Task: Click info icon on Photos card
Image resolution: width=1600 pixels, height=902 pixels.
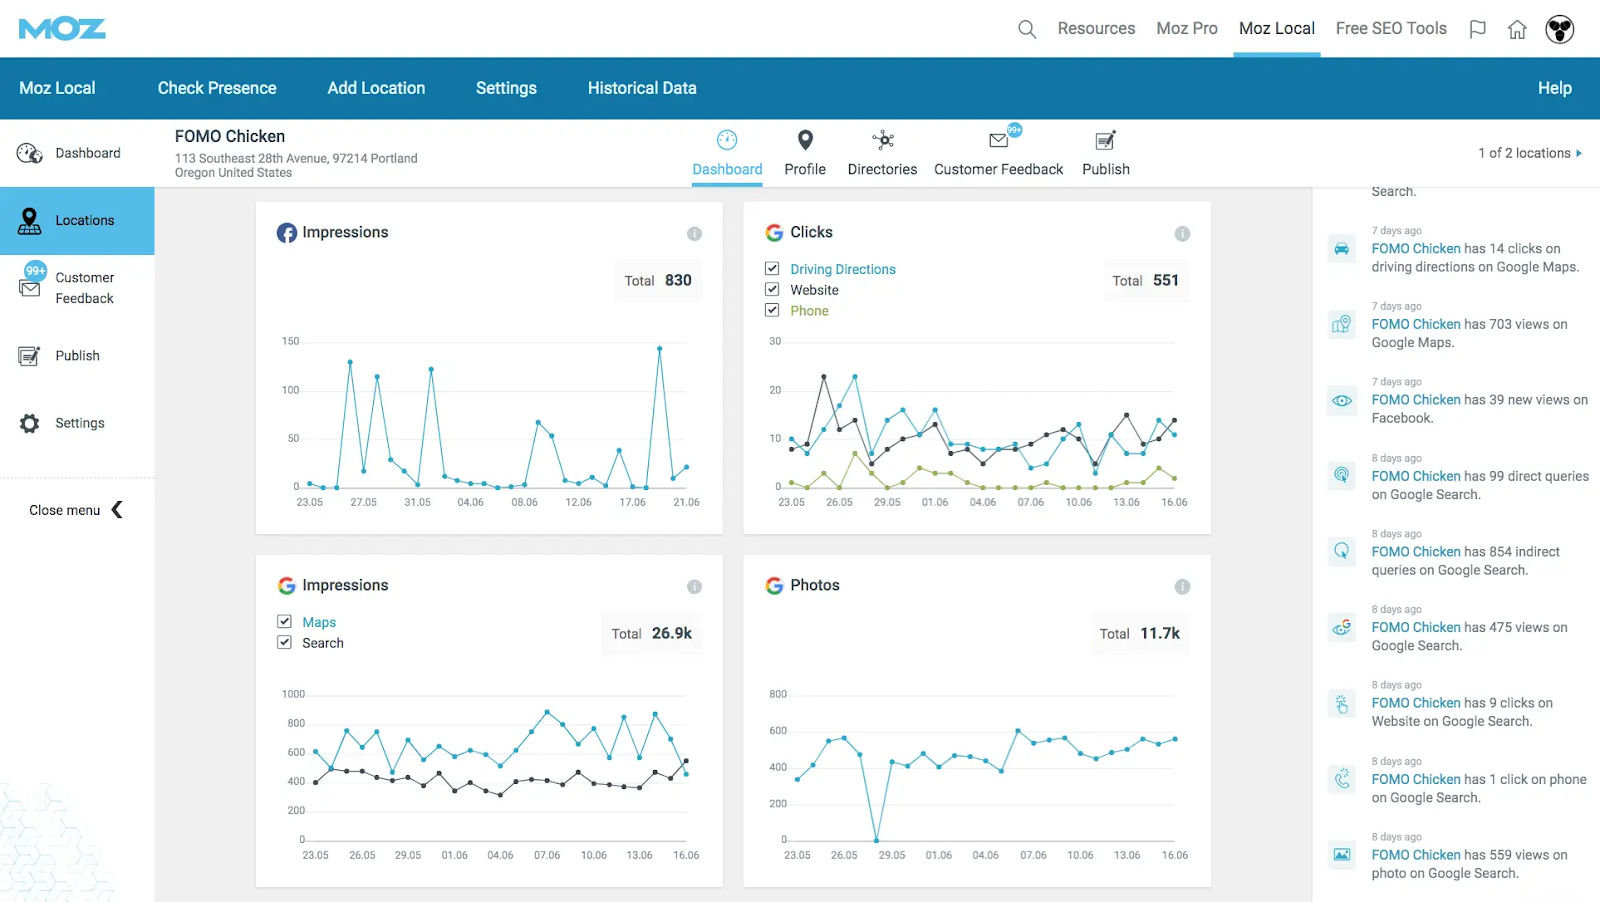Action: click(x=1182, y=587)
